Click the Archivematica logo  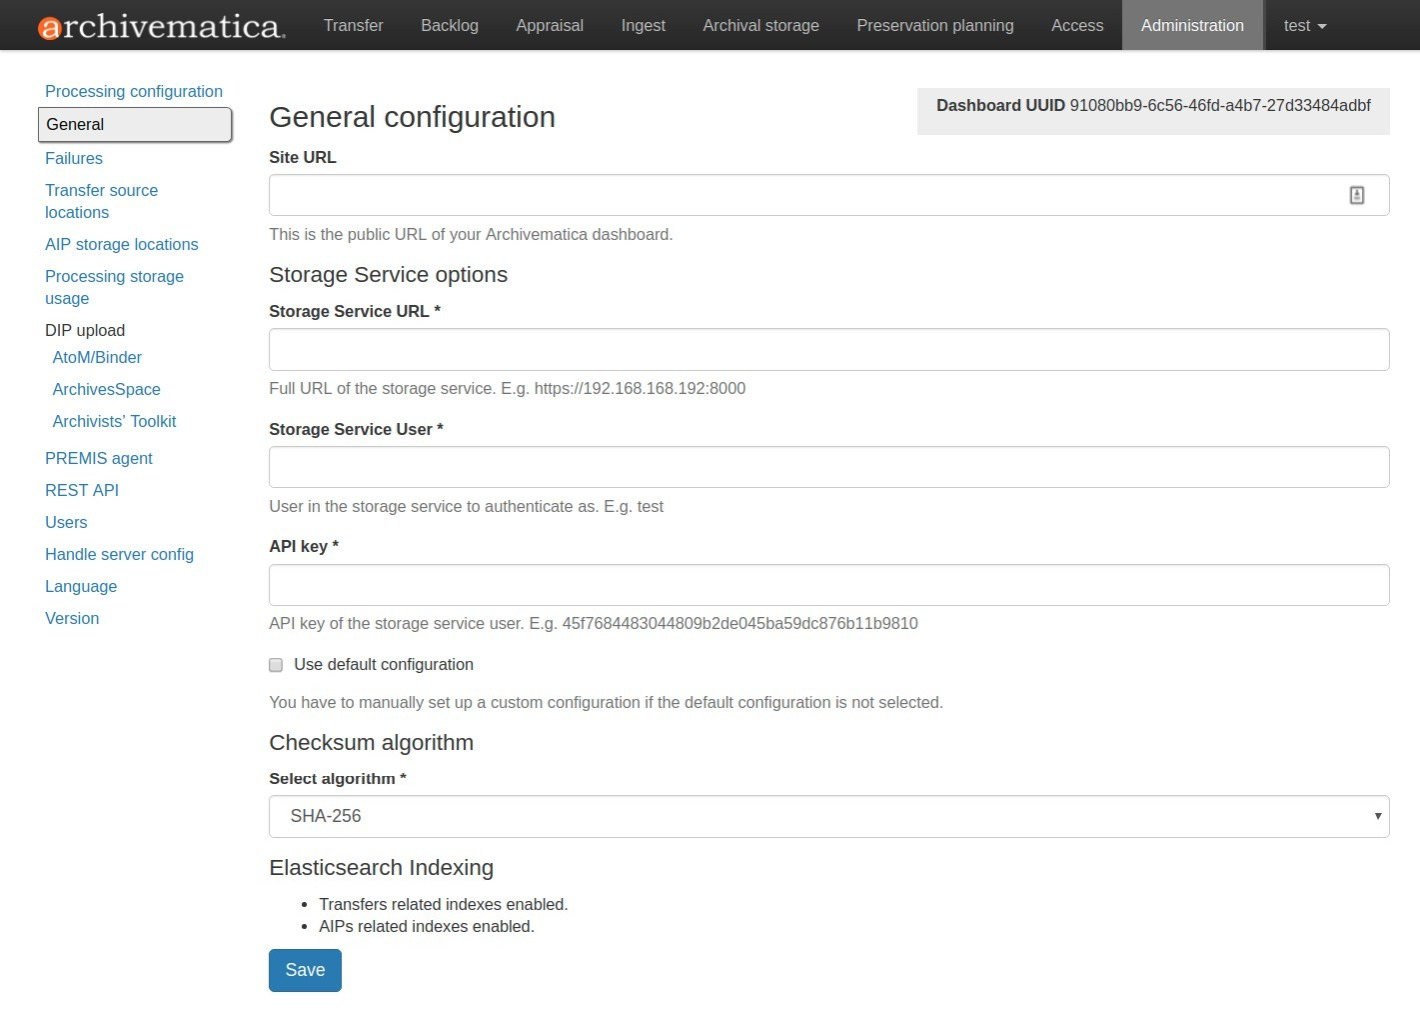click(x=160, y=25)
